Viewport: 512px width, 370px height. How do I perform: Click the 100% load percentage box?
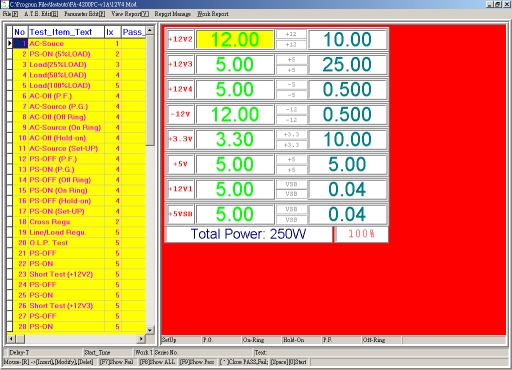[x=361, y=234]
